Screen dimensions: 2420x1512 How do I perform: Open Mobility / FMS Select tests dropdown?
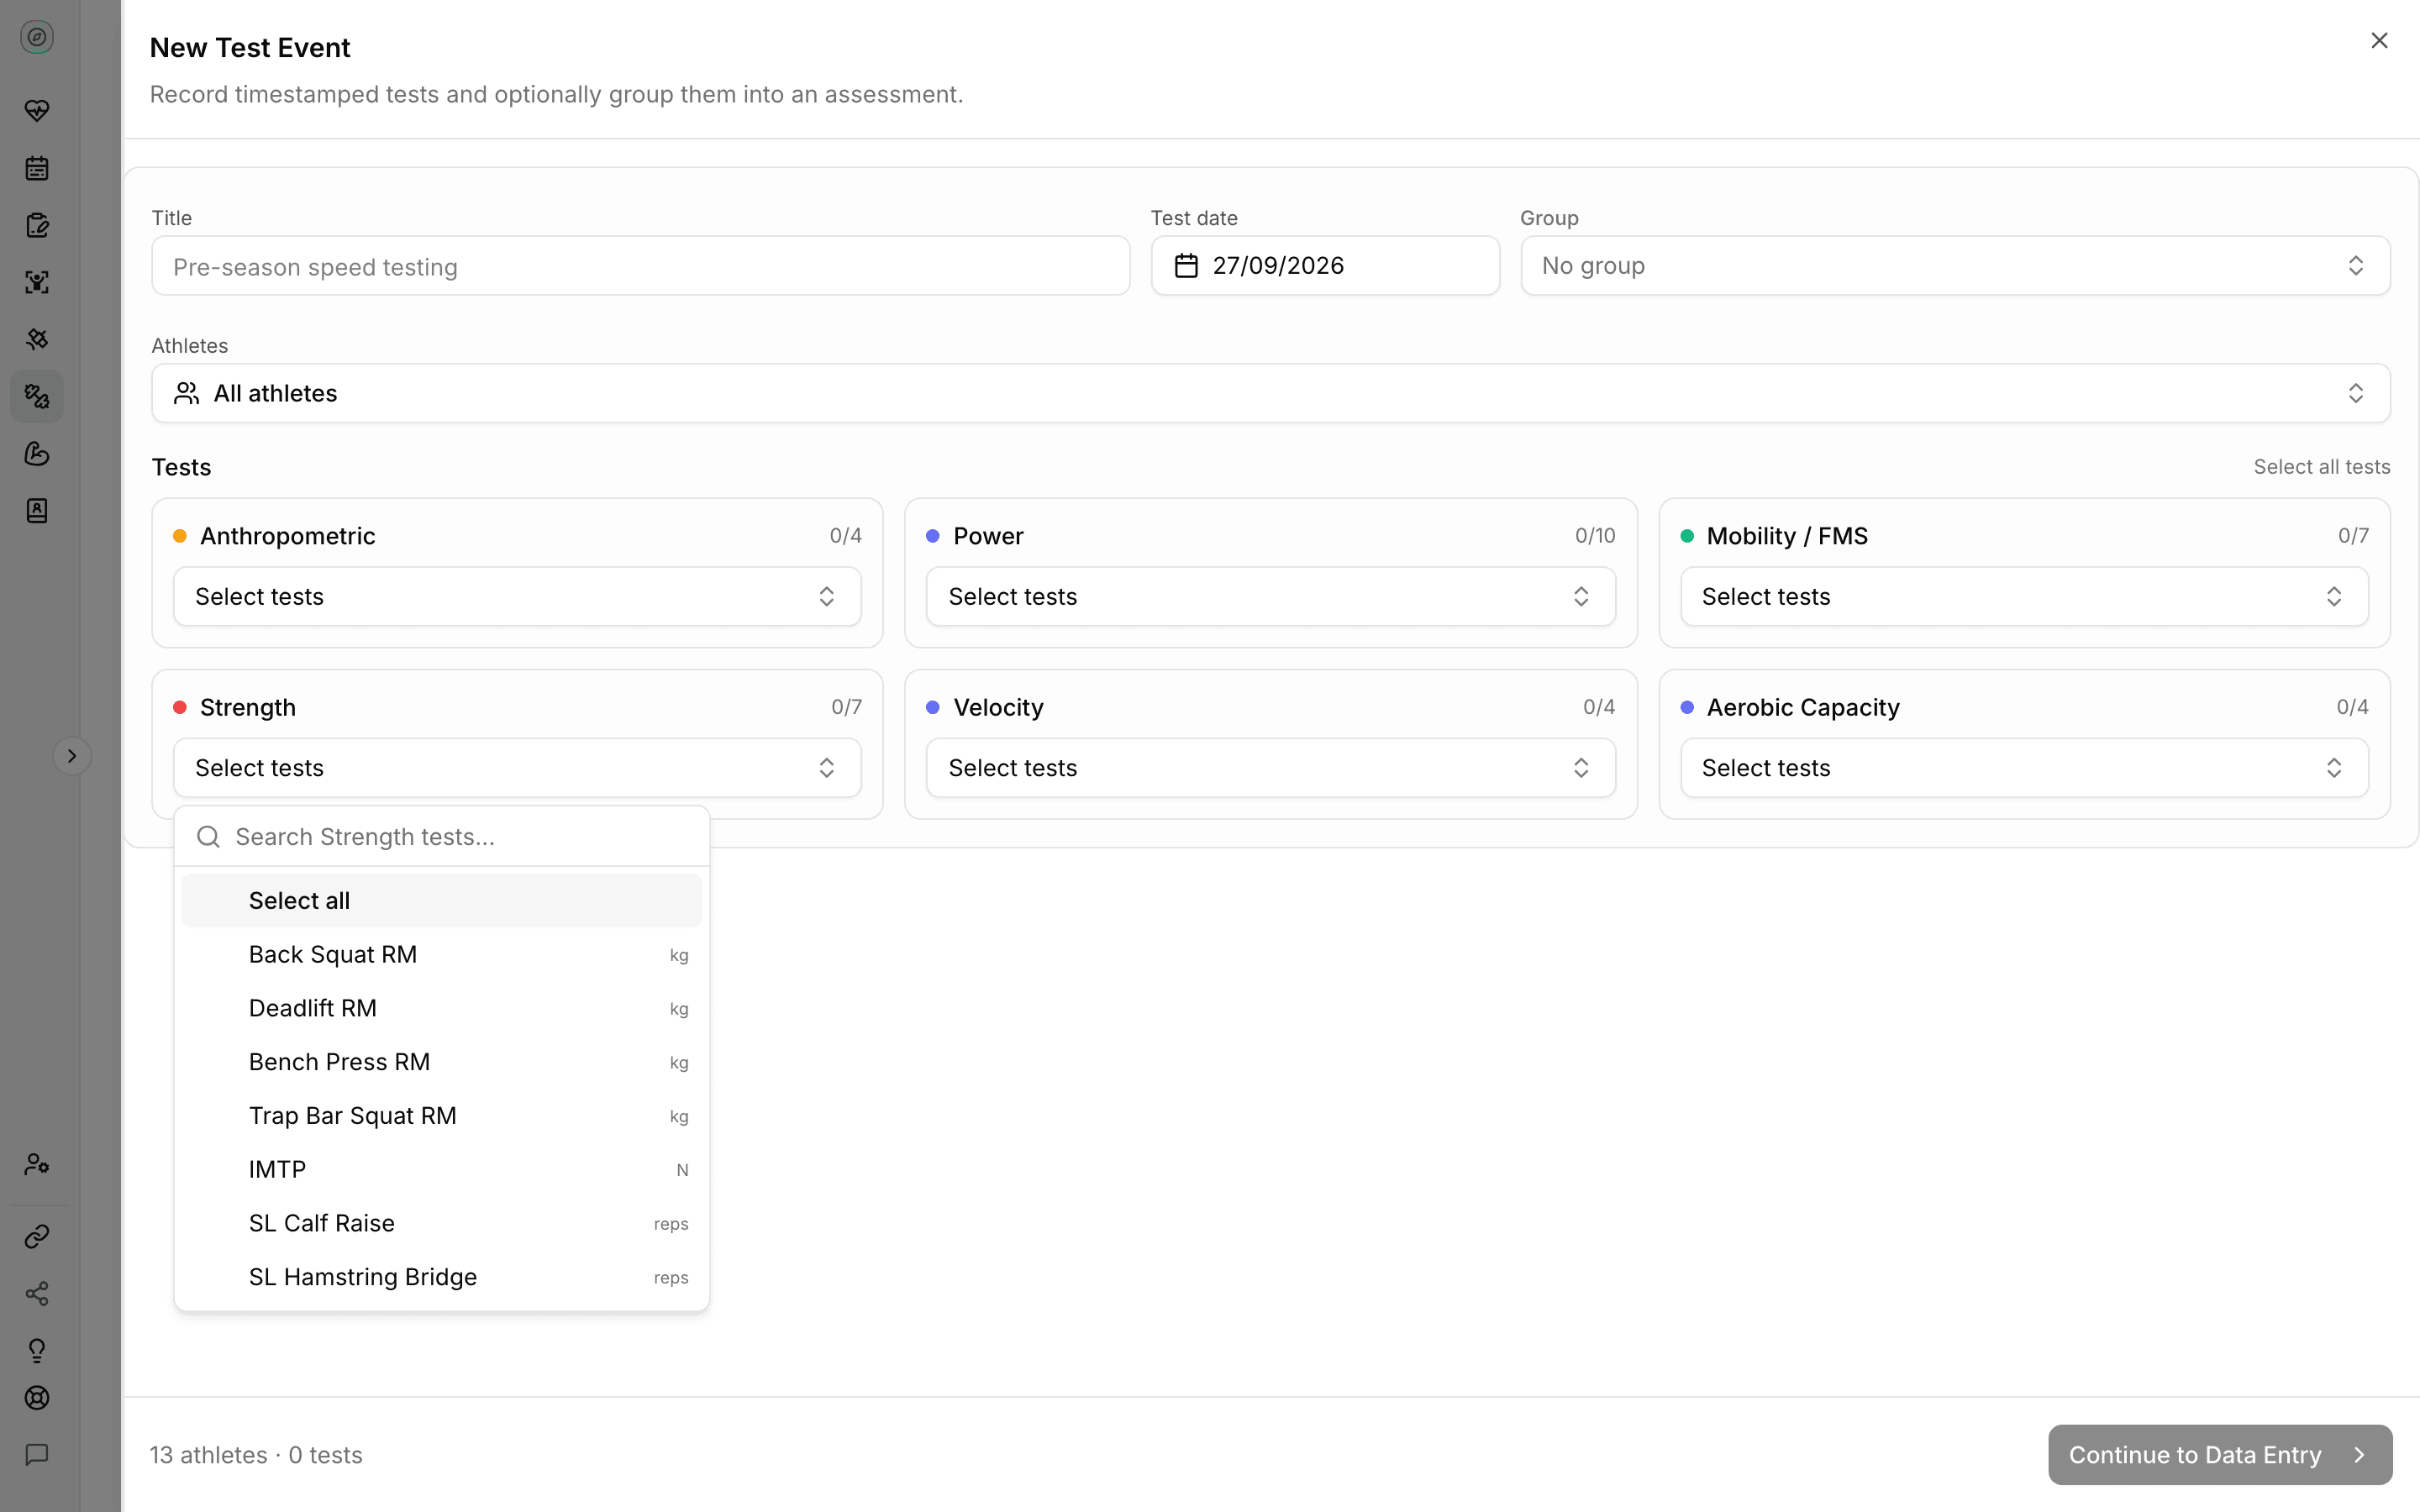coord(2024,597)
